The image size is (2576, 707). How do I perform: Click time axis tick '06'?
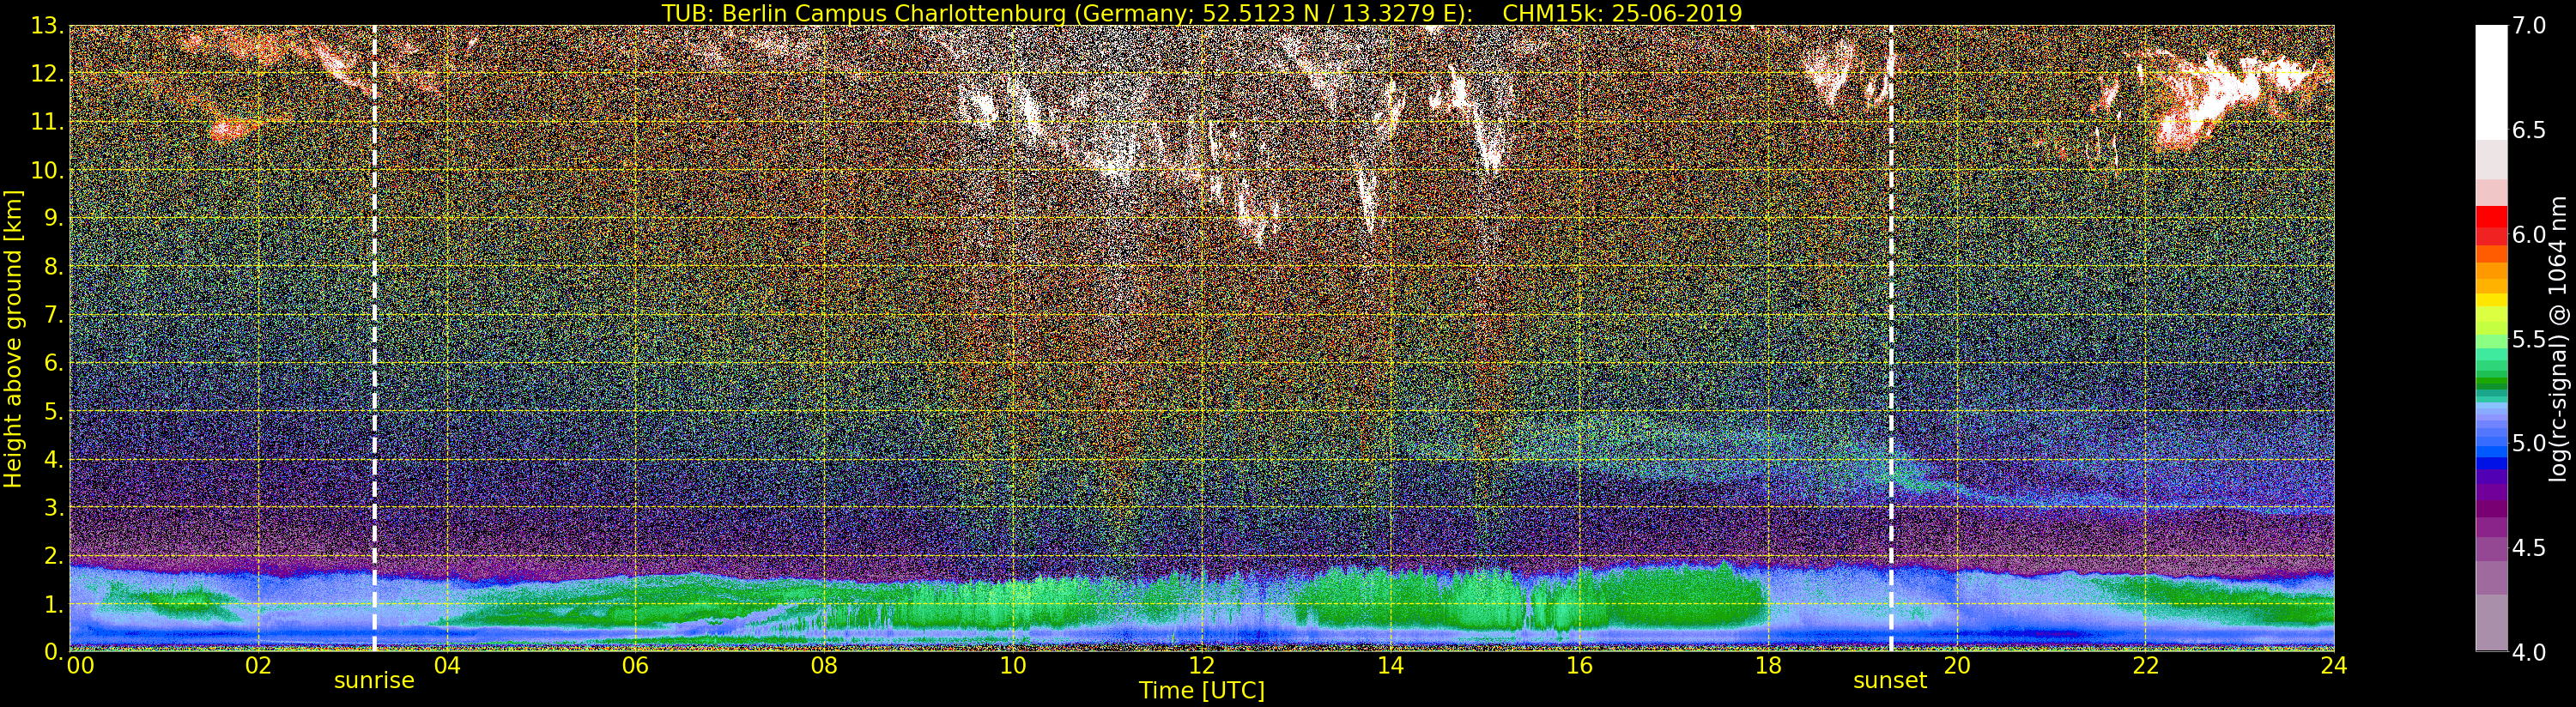(x=636, y=666)
